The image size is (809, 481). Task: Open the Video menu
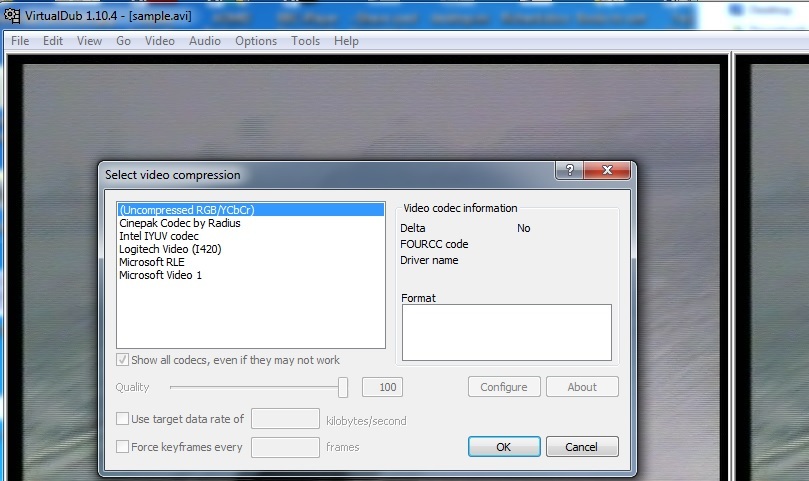point(159,41)
